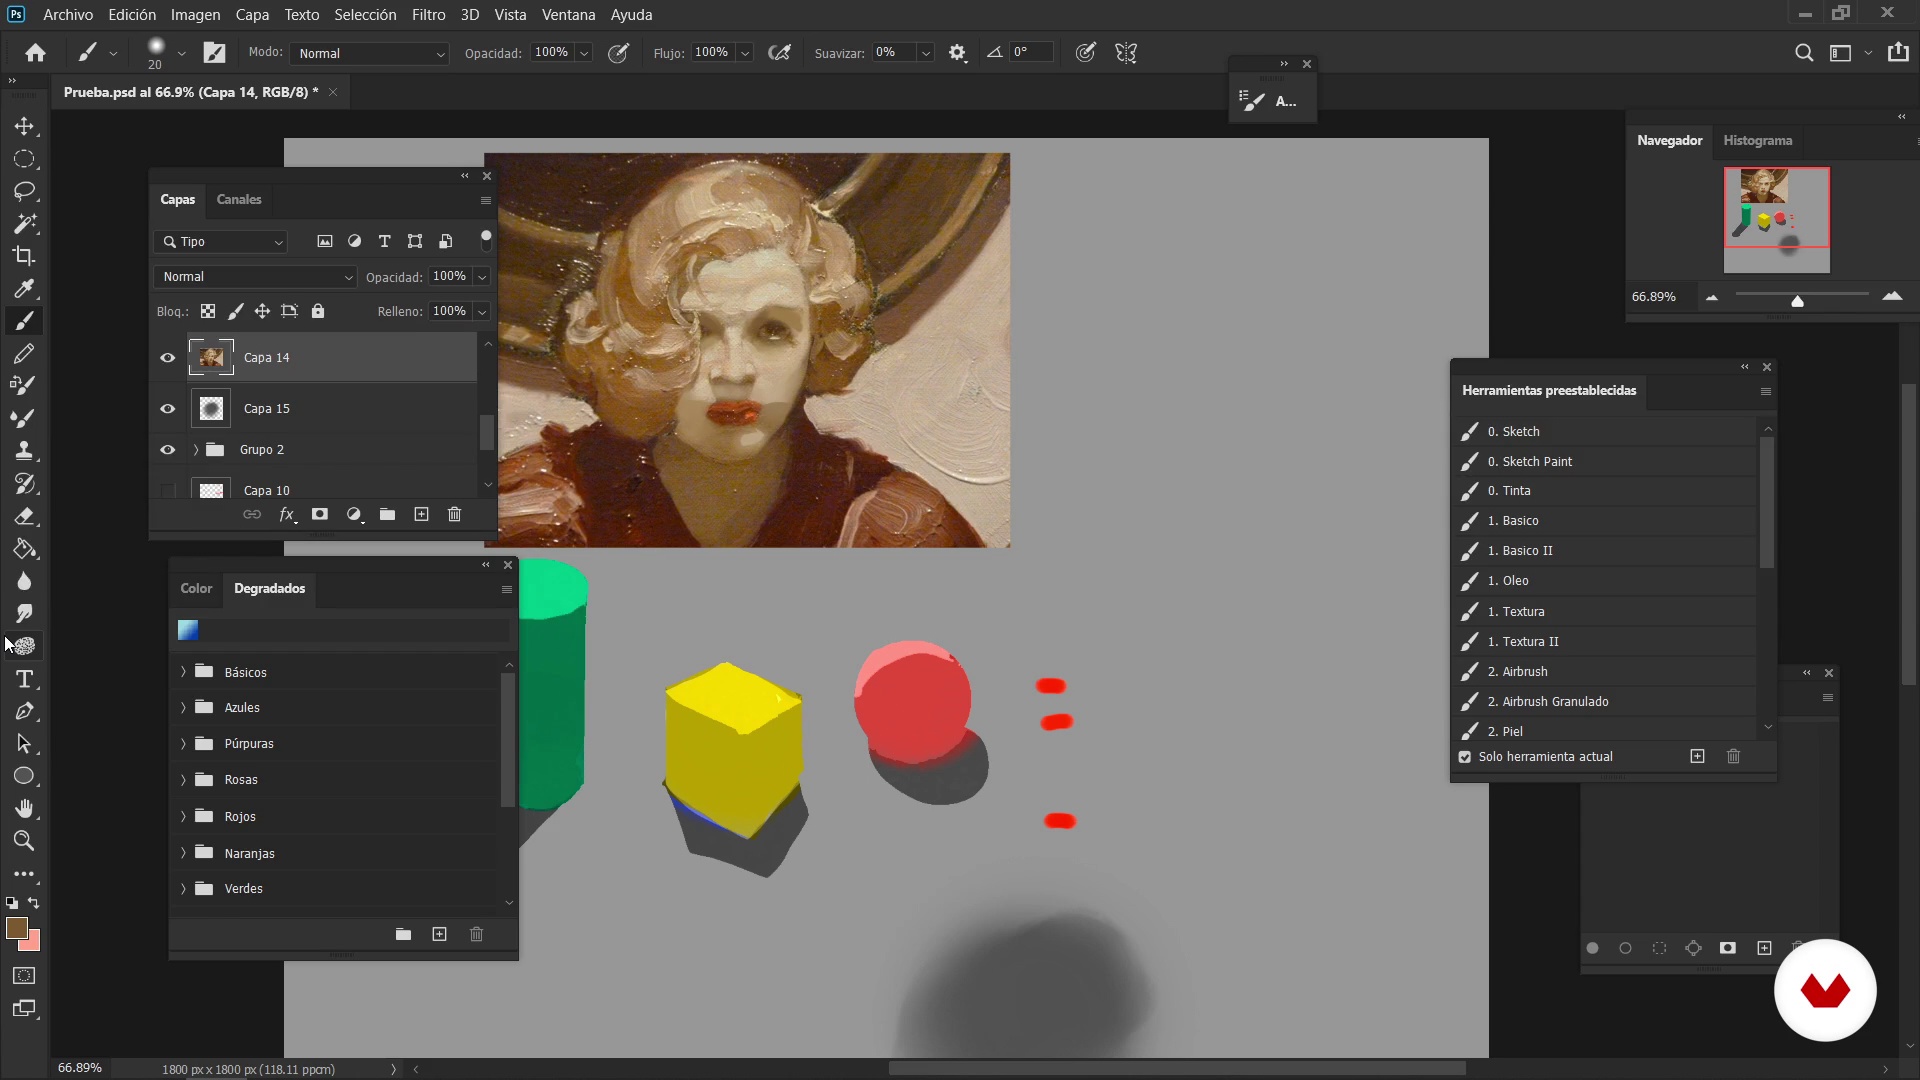Switch to Histograma tab
The height and width of the screenshot is (1080, 1920).
click(1757, 140)
